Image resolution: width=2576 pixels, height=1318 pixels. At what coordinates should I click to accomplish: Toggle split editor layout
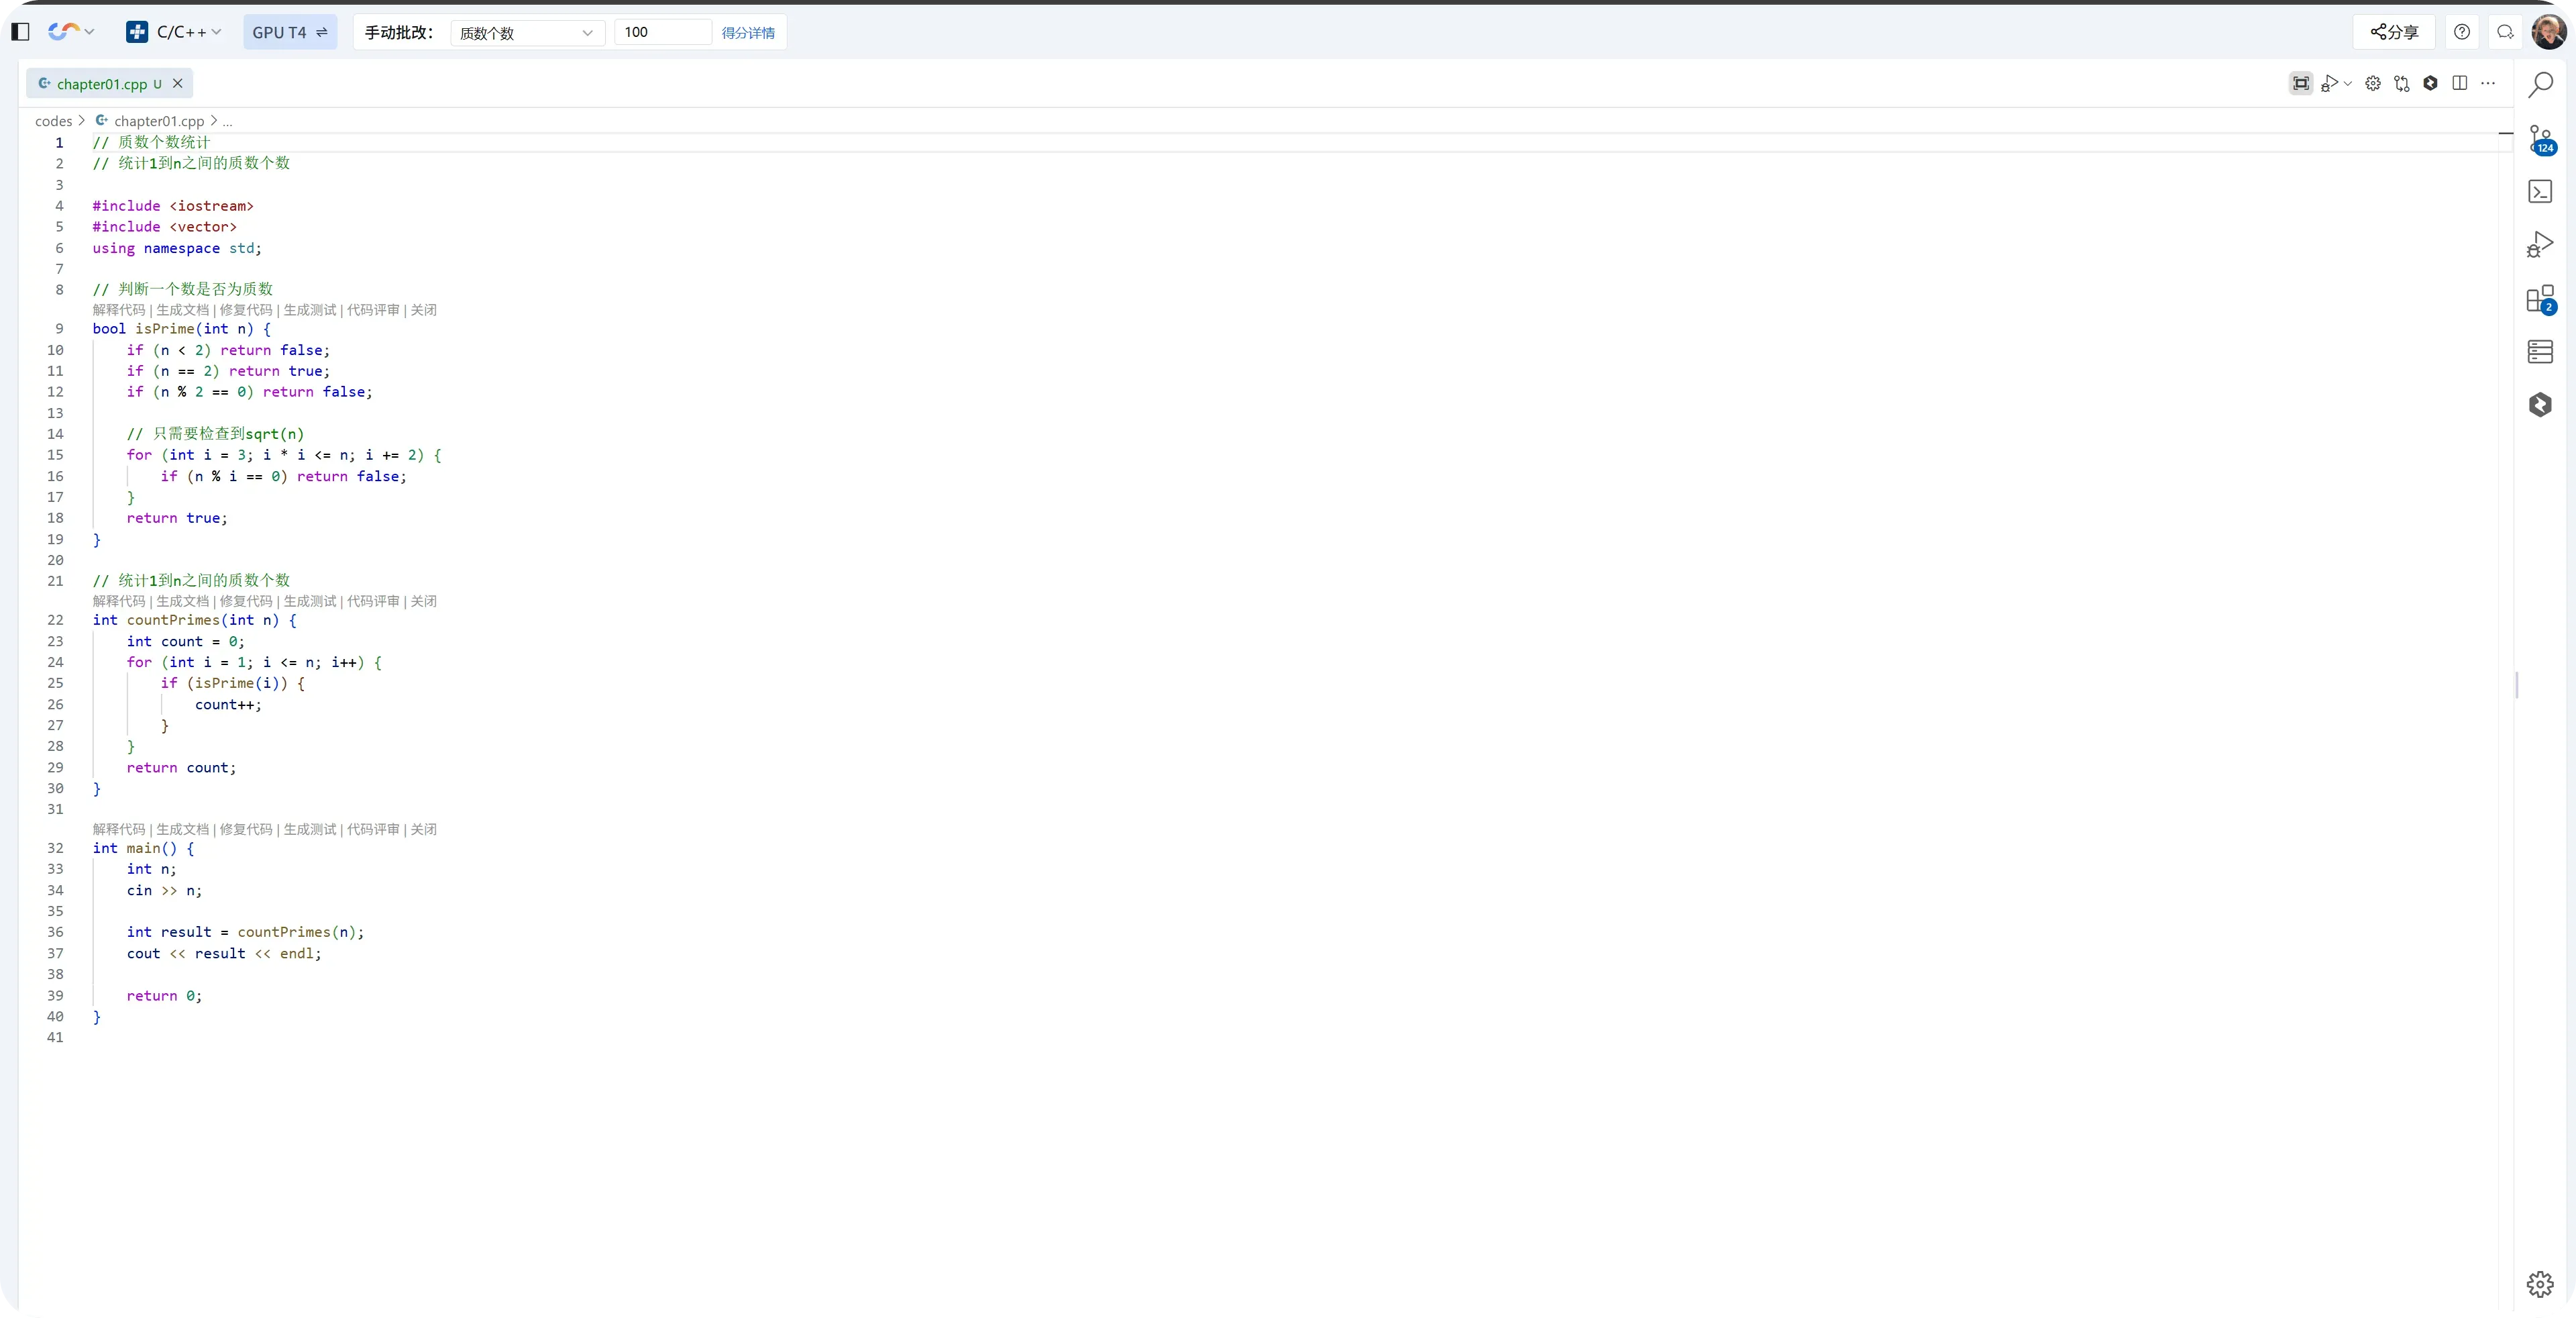[x=2459, y=84]
